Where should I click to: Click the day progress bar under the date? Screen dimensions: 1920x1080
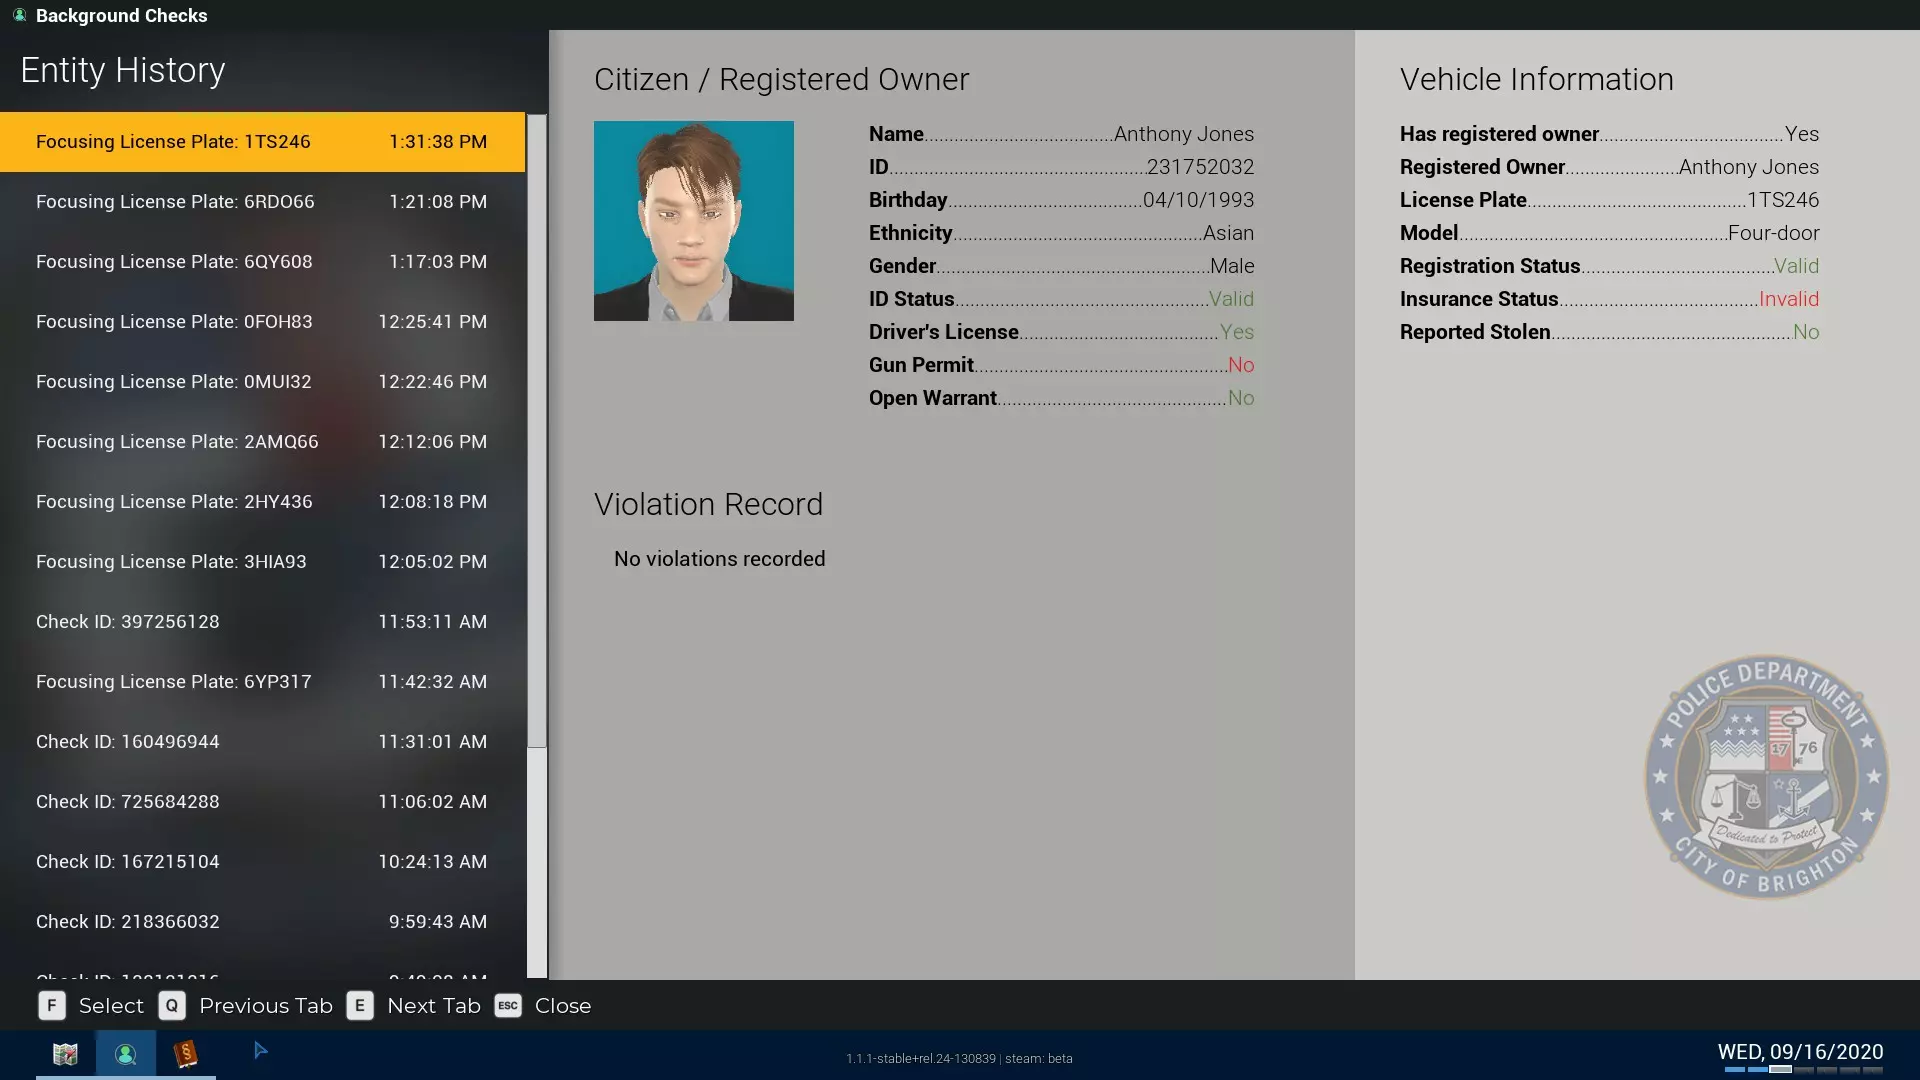[1803, 1070]
